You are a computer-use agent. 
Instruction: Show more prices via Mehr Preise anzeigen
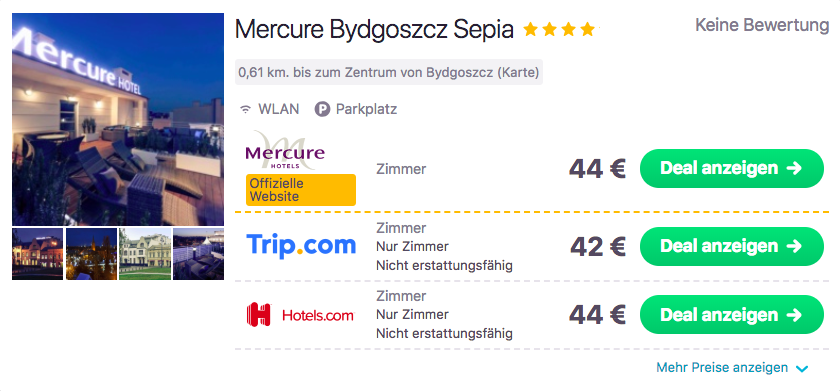tap(722, 368)
